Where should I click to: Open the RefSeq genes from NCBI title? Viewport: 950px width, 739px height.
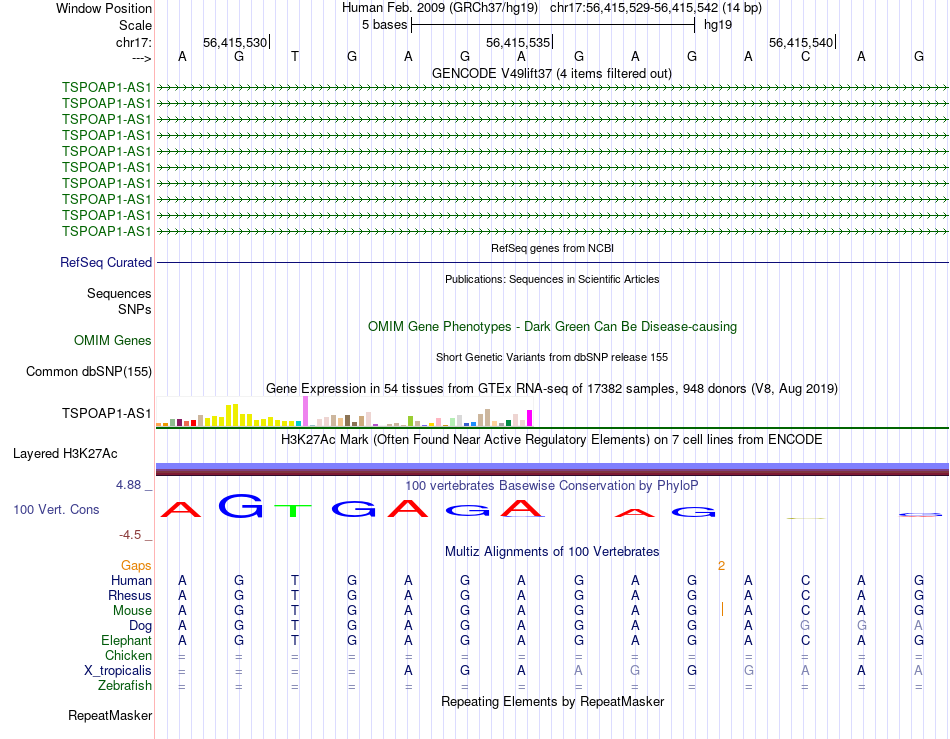552,248
